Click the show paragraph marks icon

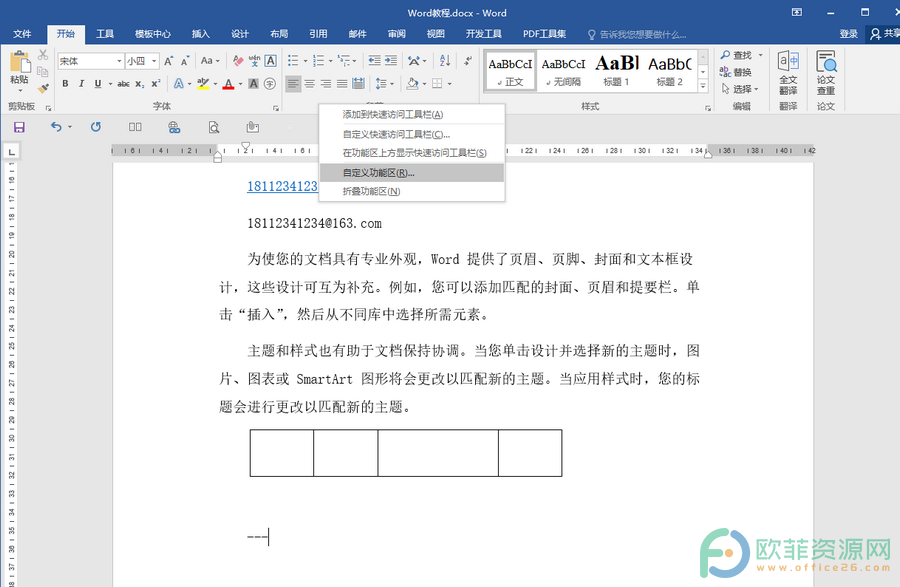(468, 60)
